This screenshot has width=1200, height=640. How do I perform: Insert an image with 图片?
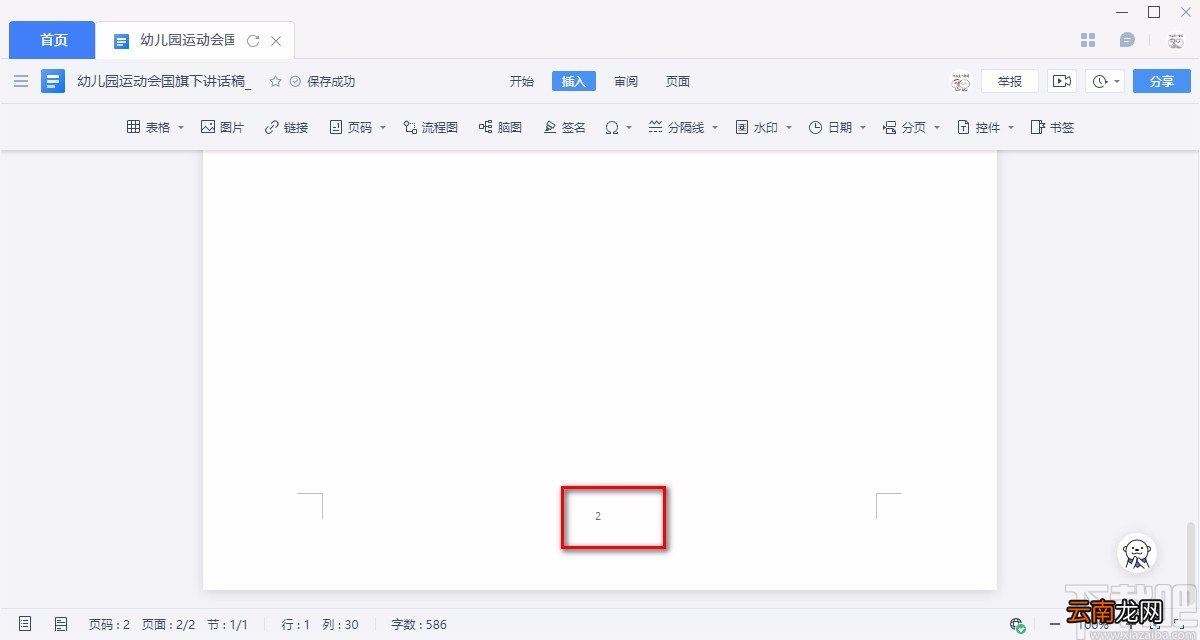pos(222,127)
